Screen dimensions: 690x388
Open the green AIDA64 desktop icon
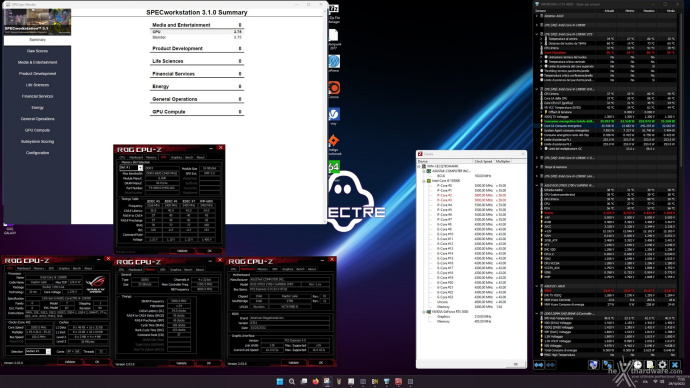334,167
